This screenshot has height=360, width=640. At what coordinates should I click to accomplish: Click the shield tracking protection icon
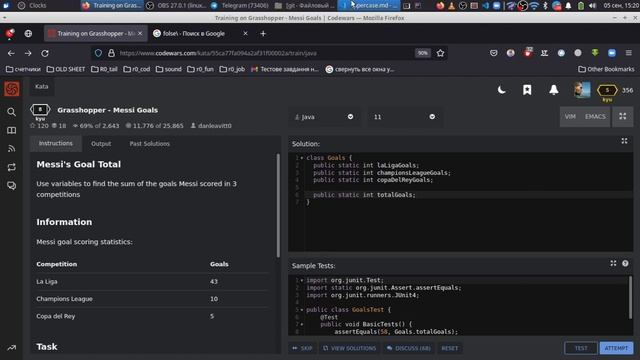pyautogui.click(x=98, y=53)
